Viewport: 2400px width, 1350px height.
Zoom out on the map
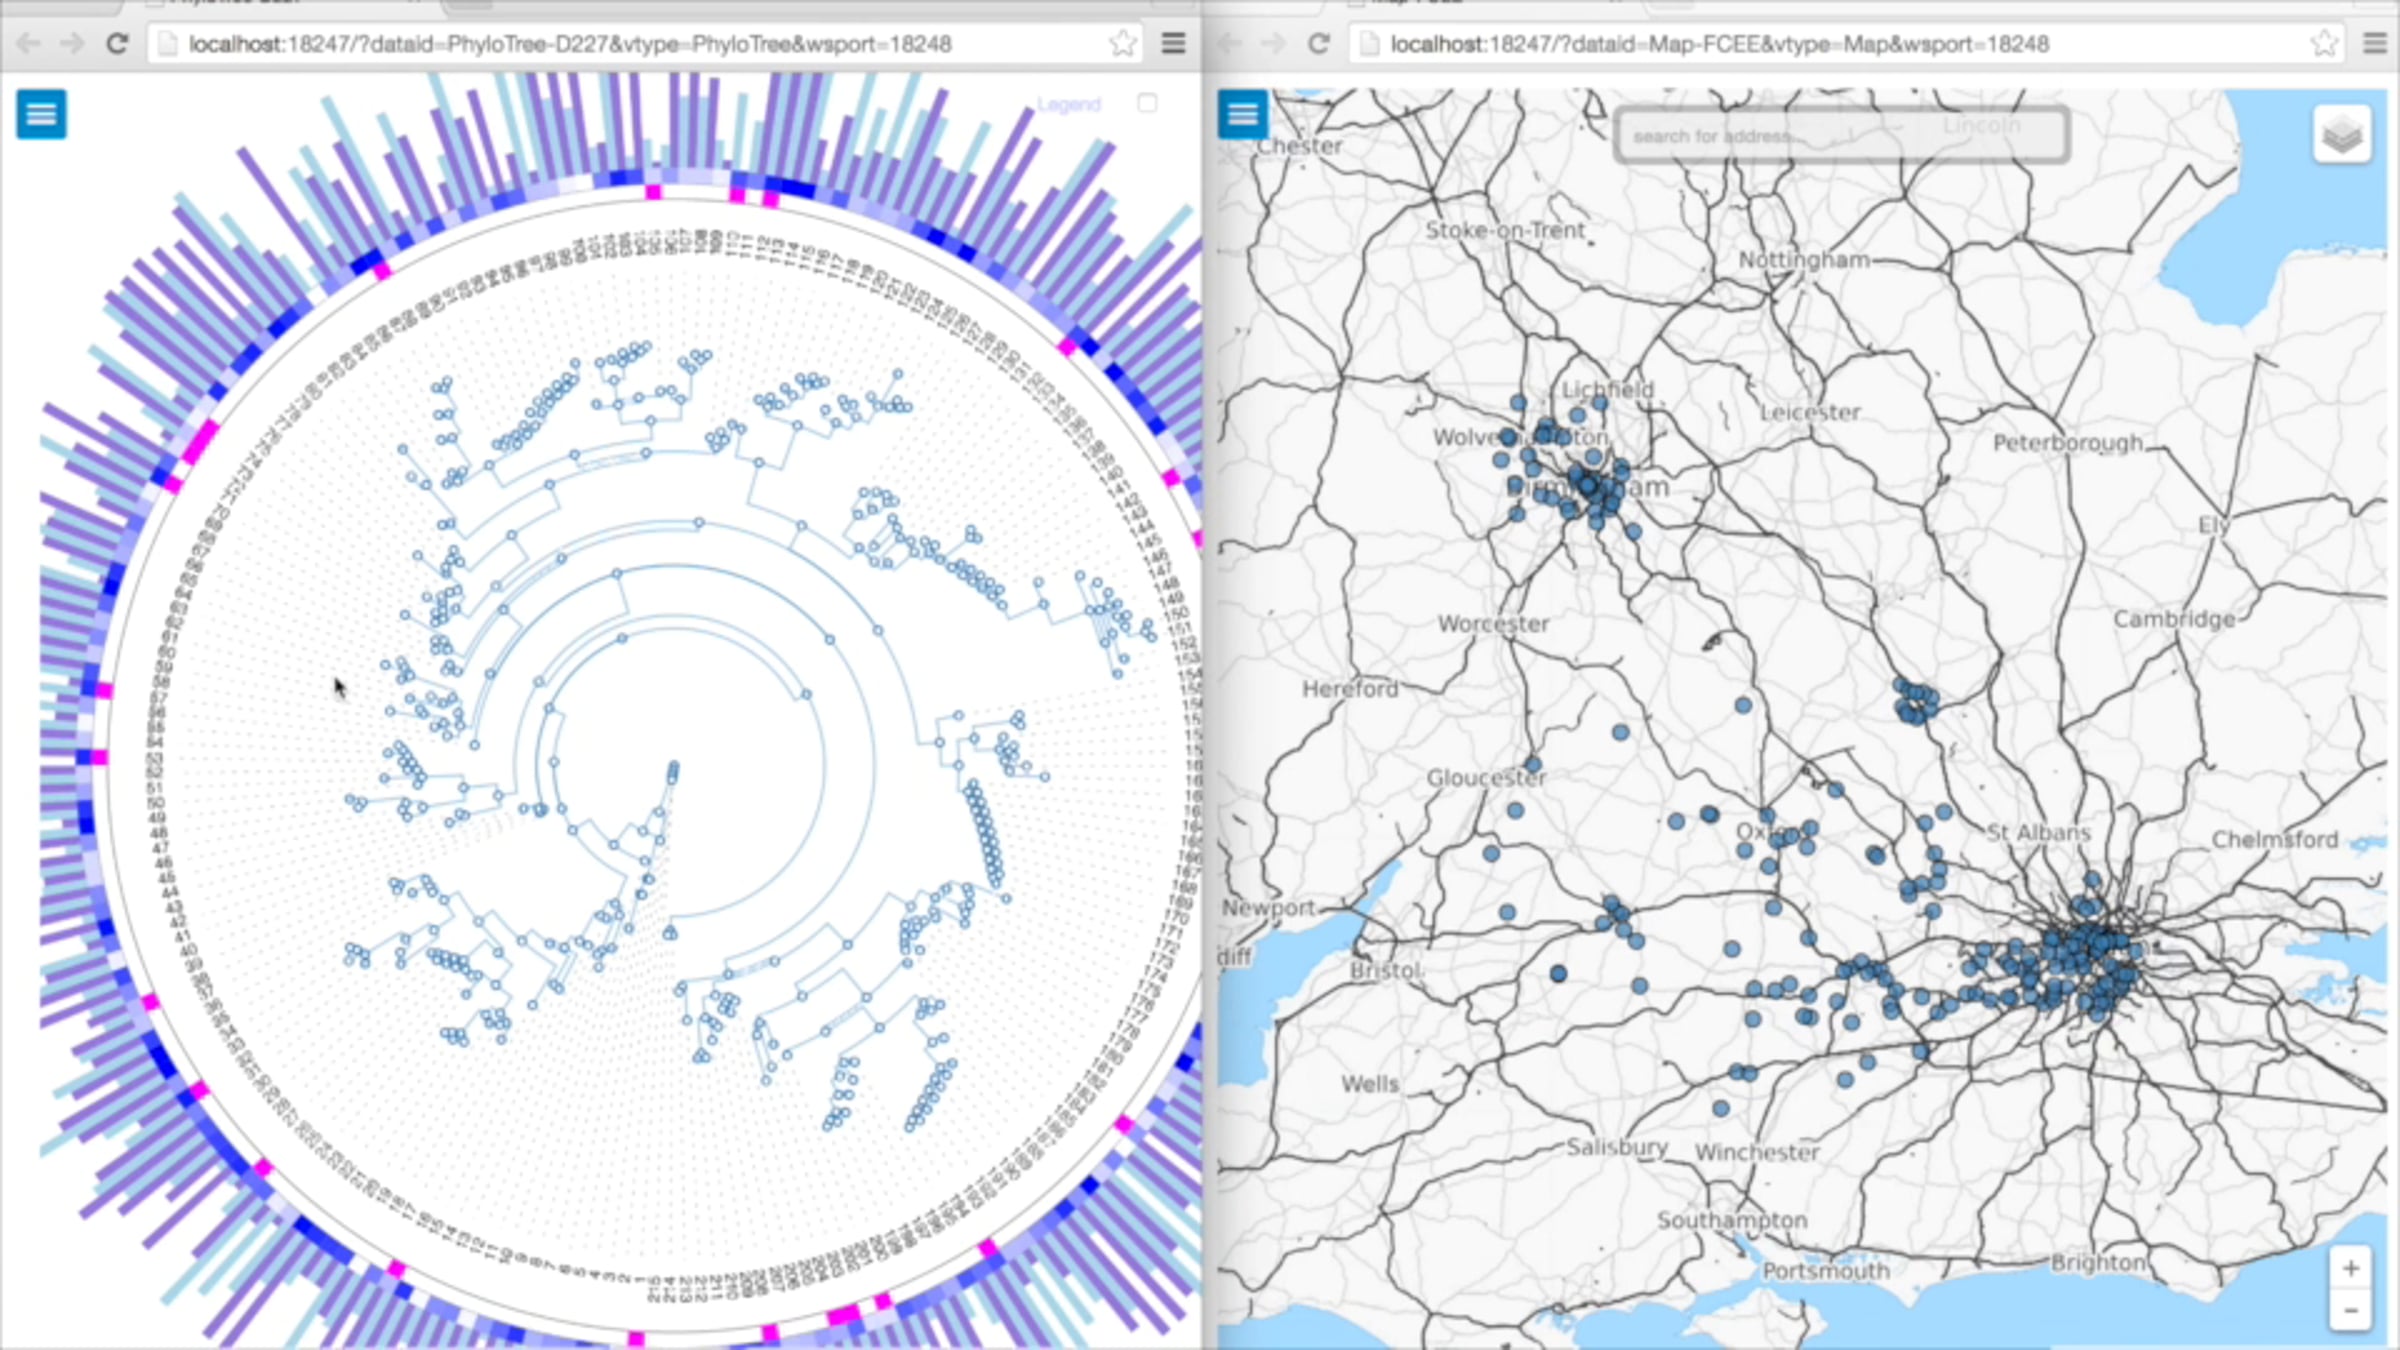(x=2350, y=1310)
